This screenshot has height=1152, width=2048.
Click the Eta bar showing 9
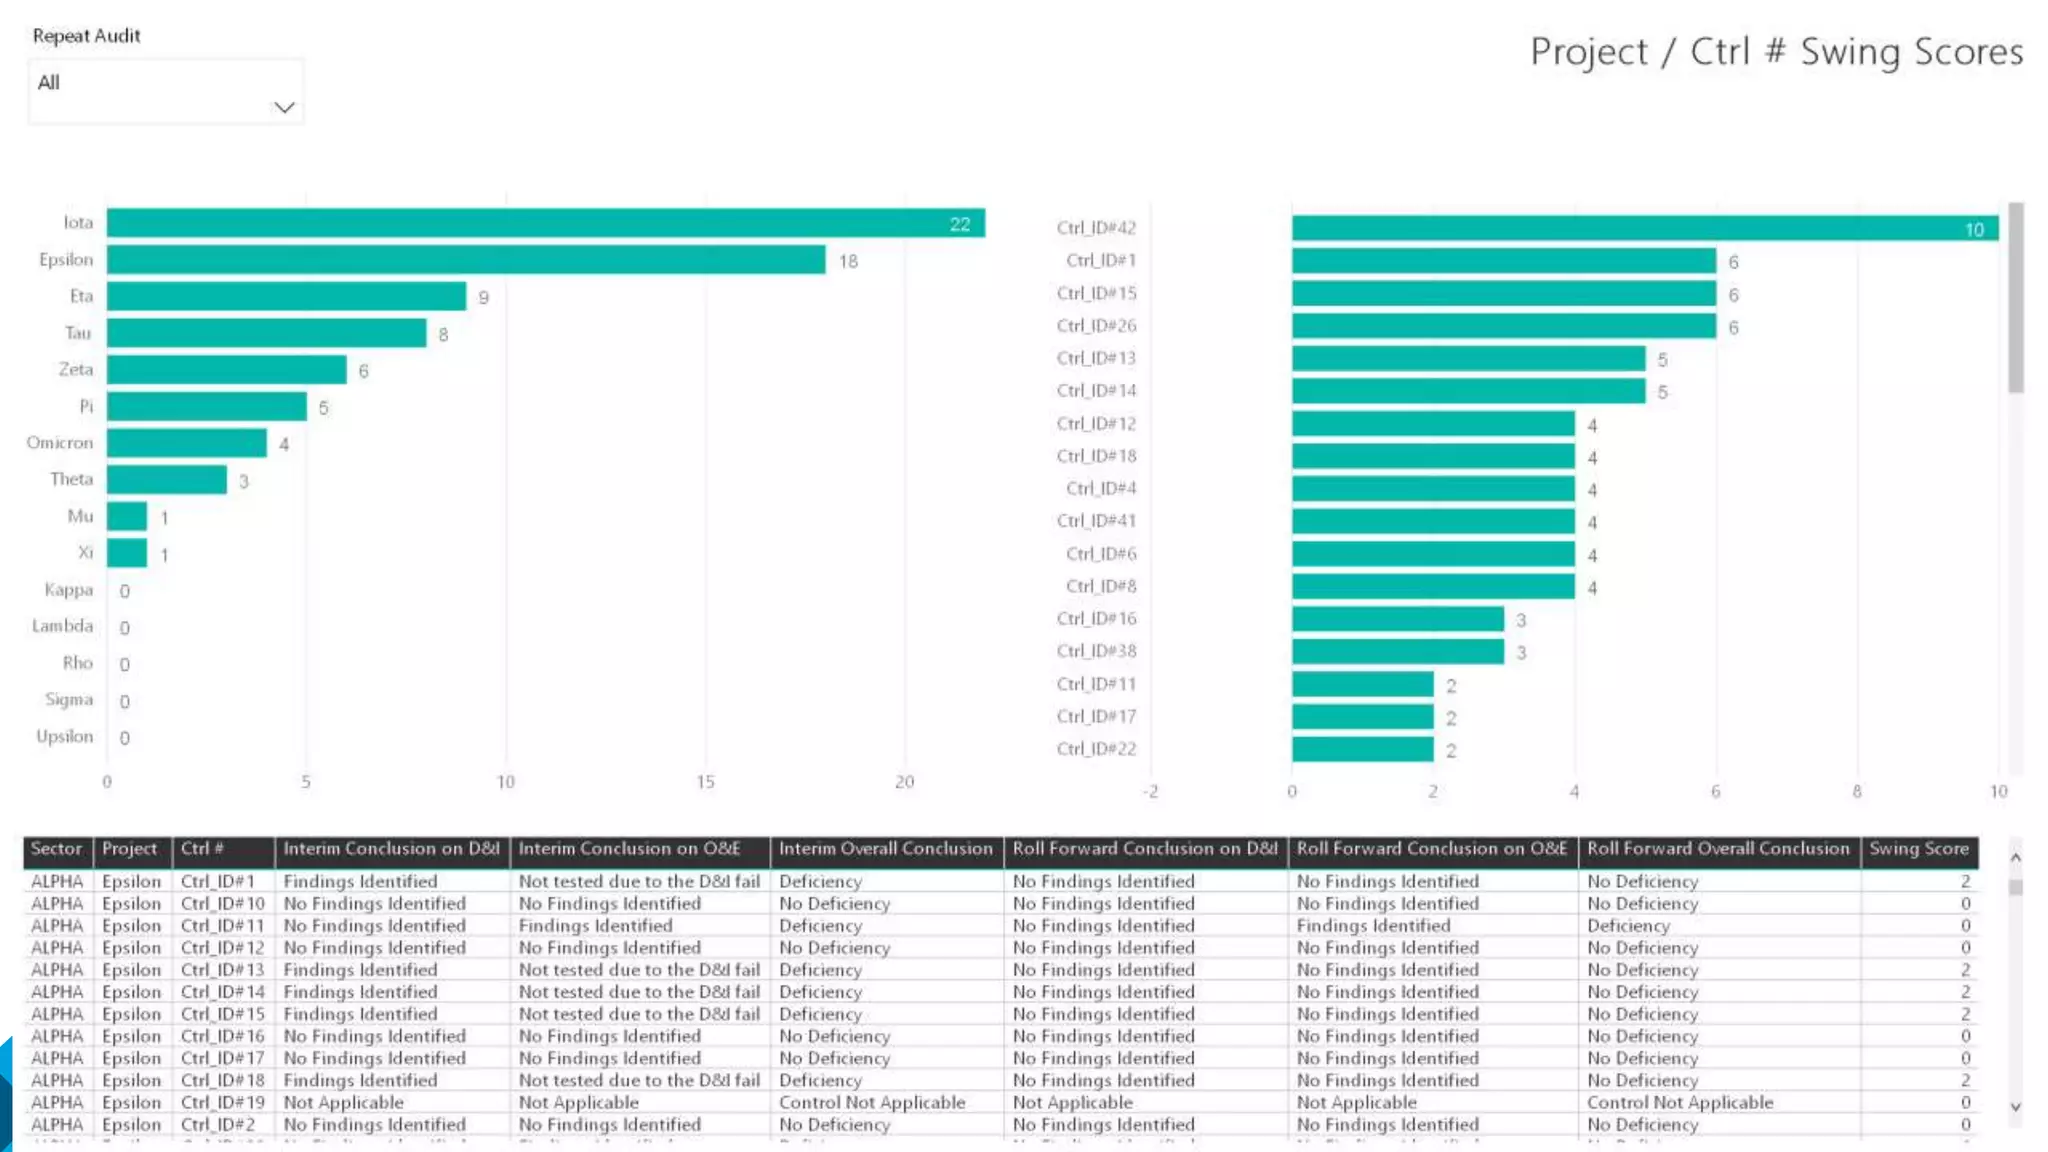tap(286, 297)
